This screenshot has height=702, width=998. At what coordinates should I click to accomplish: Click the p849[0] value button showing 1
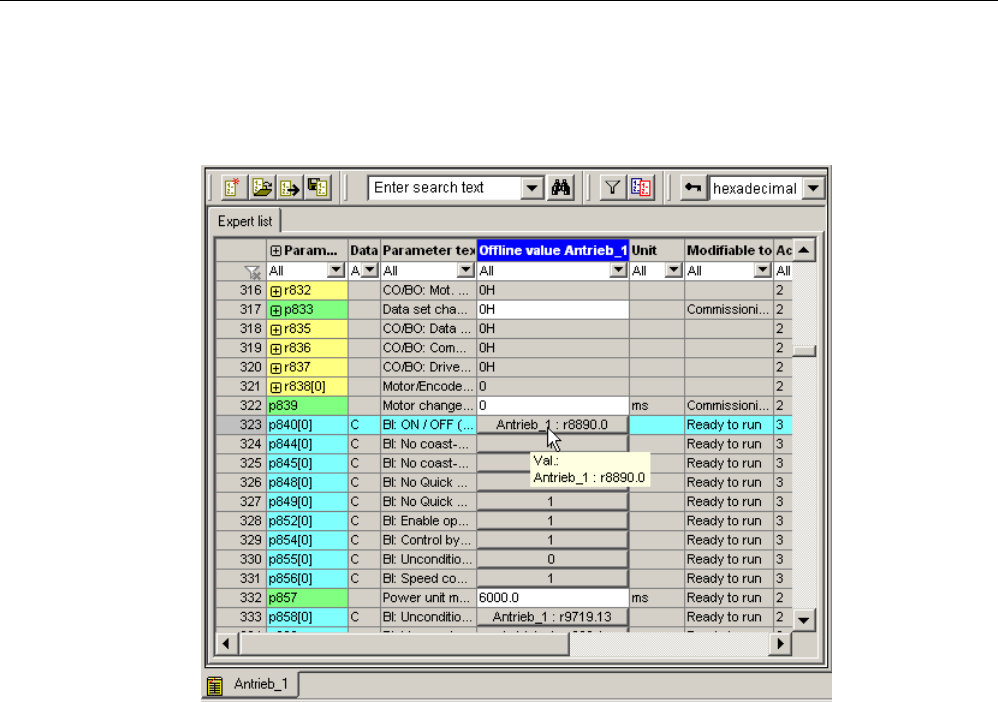coord(552,502)
